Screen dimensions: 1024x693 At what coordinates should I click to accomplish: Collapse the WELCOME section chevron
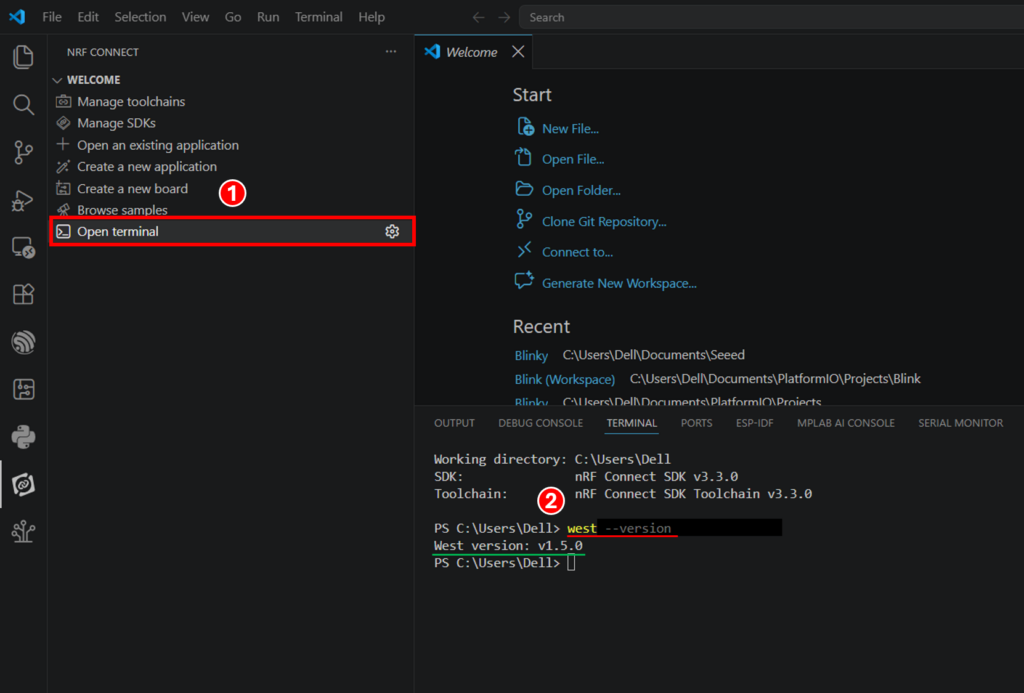tap(57, 80)
